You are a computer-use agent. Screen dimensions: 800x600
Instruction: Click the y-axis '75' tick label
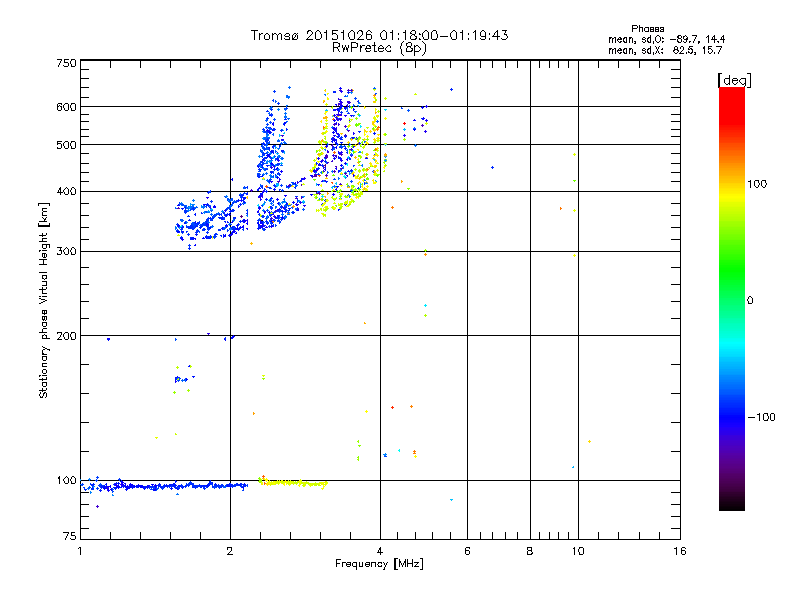click(70, 536)
